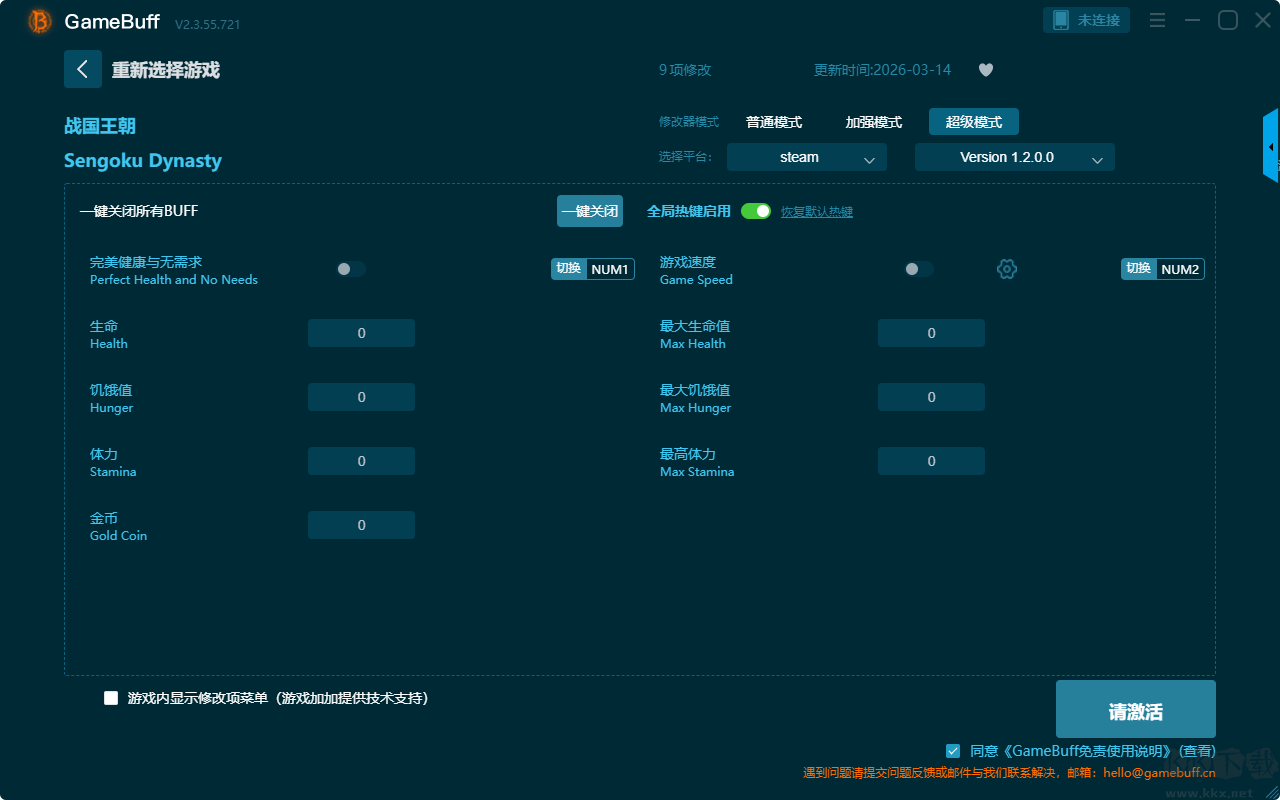Click the 修改器模式 label
Viewport: 1280px width, 800px height.
689,122
